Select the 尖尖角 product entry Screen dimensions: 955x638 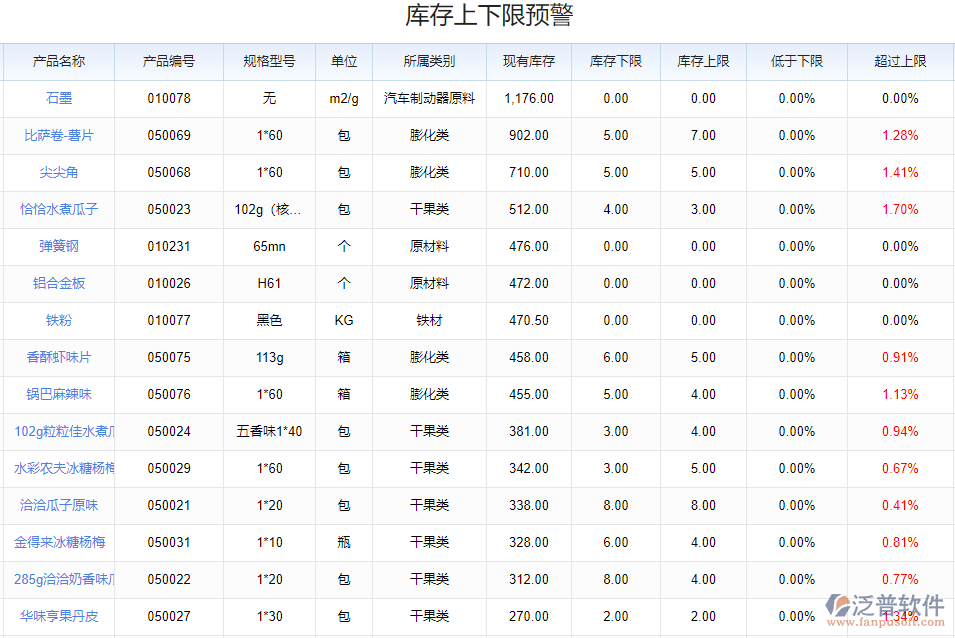(57, 172)
